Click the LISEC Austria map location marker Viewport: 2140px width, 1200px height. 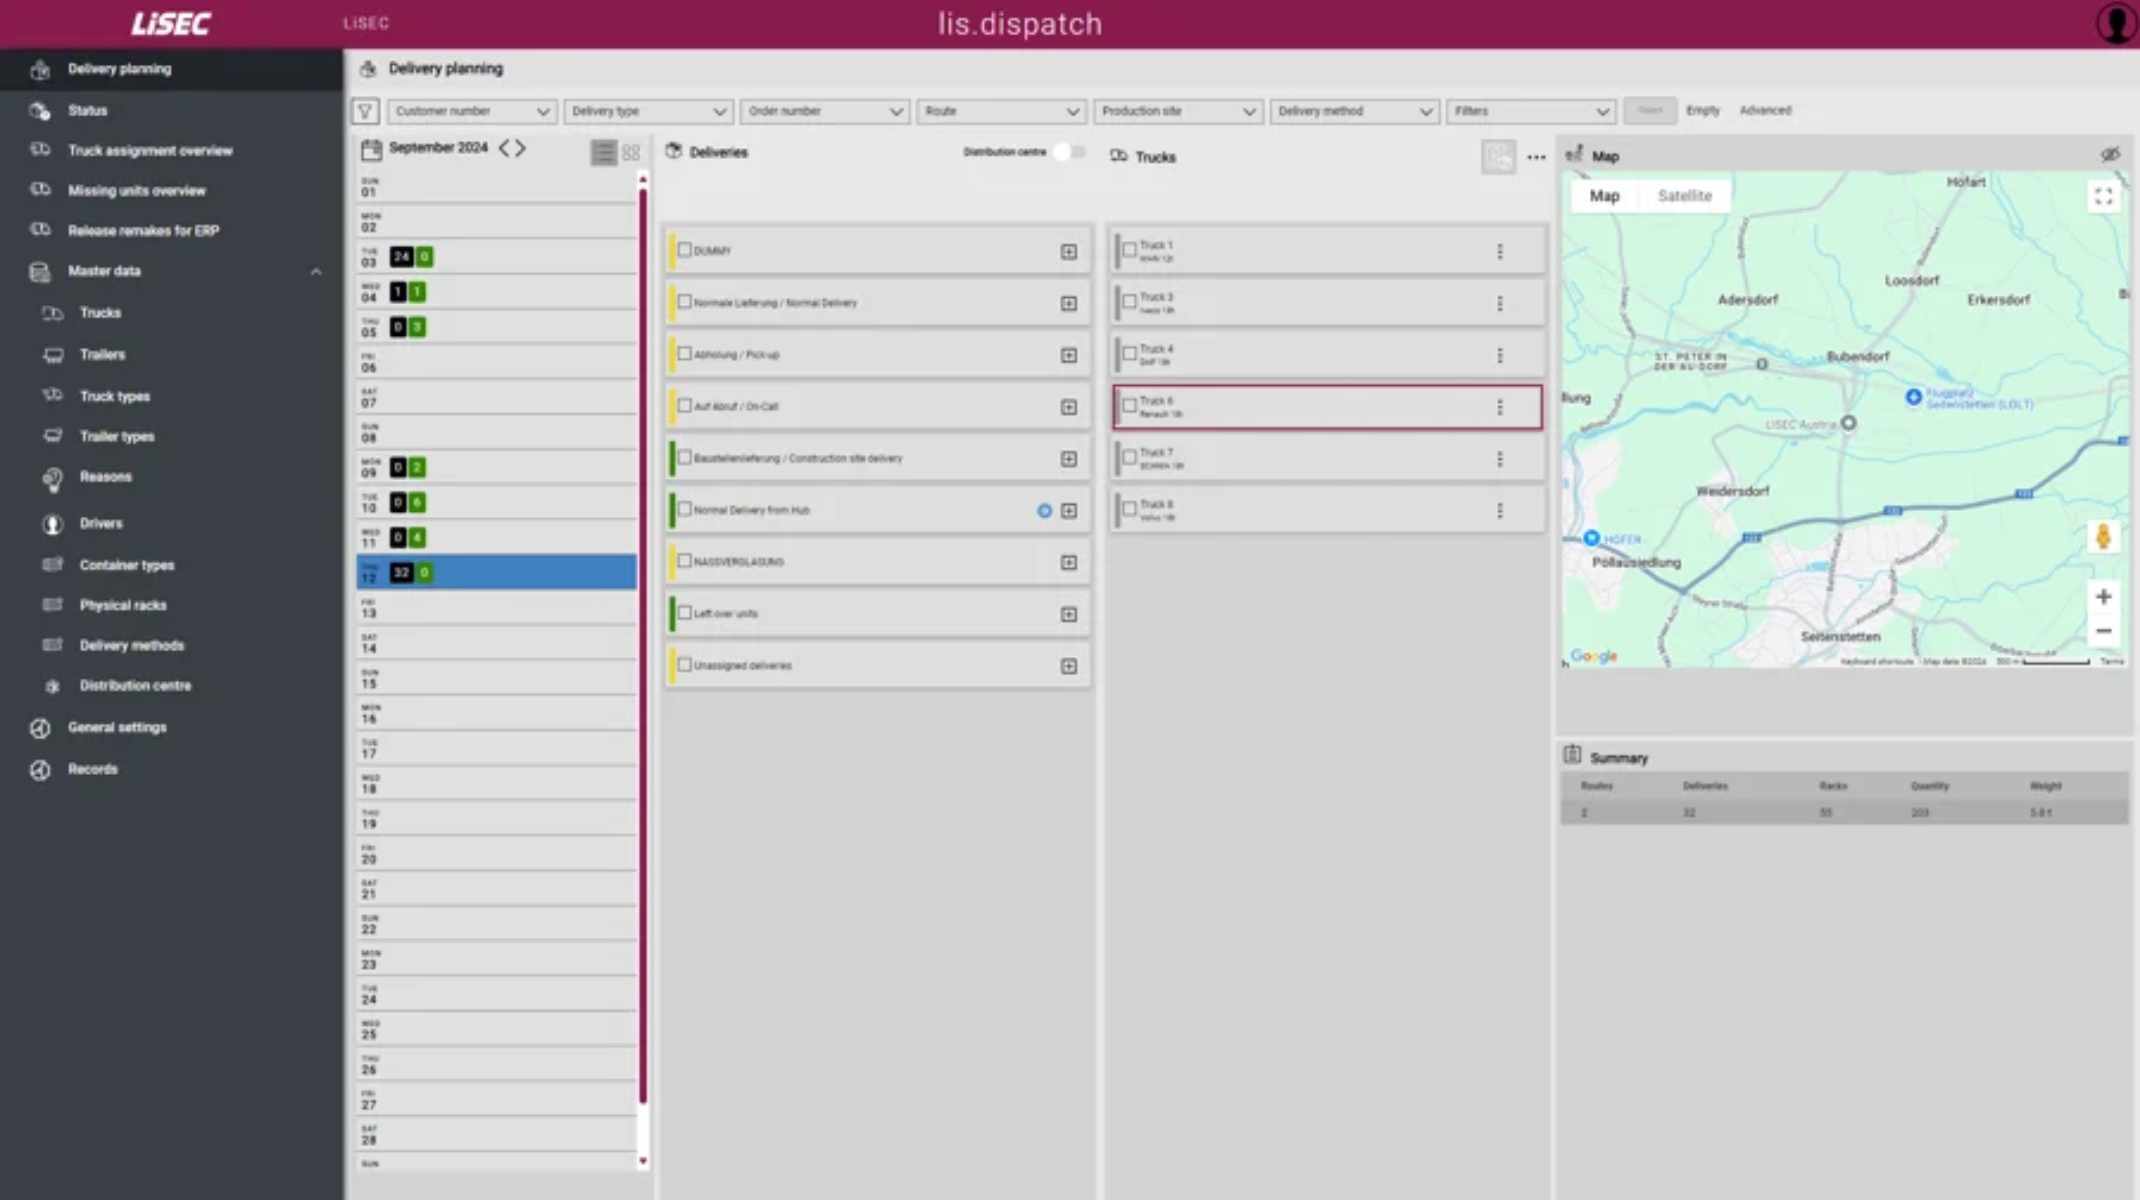pos(1848,423)
